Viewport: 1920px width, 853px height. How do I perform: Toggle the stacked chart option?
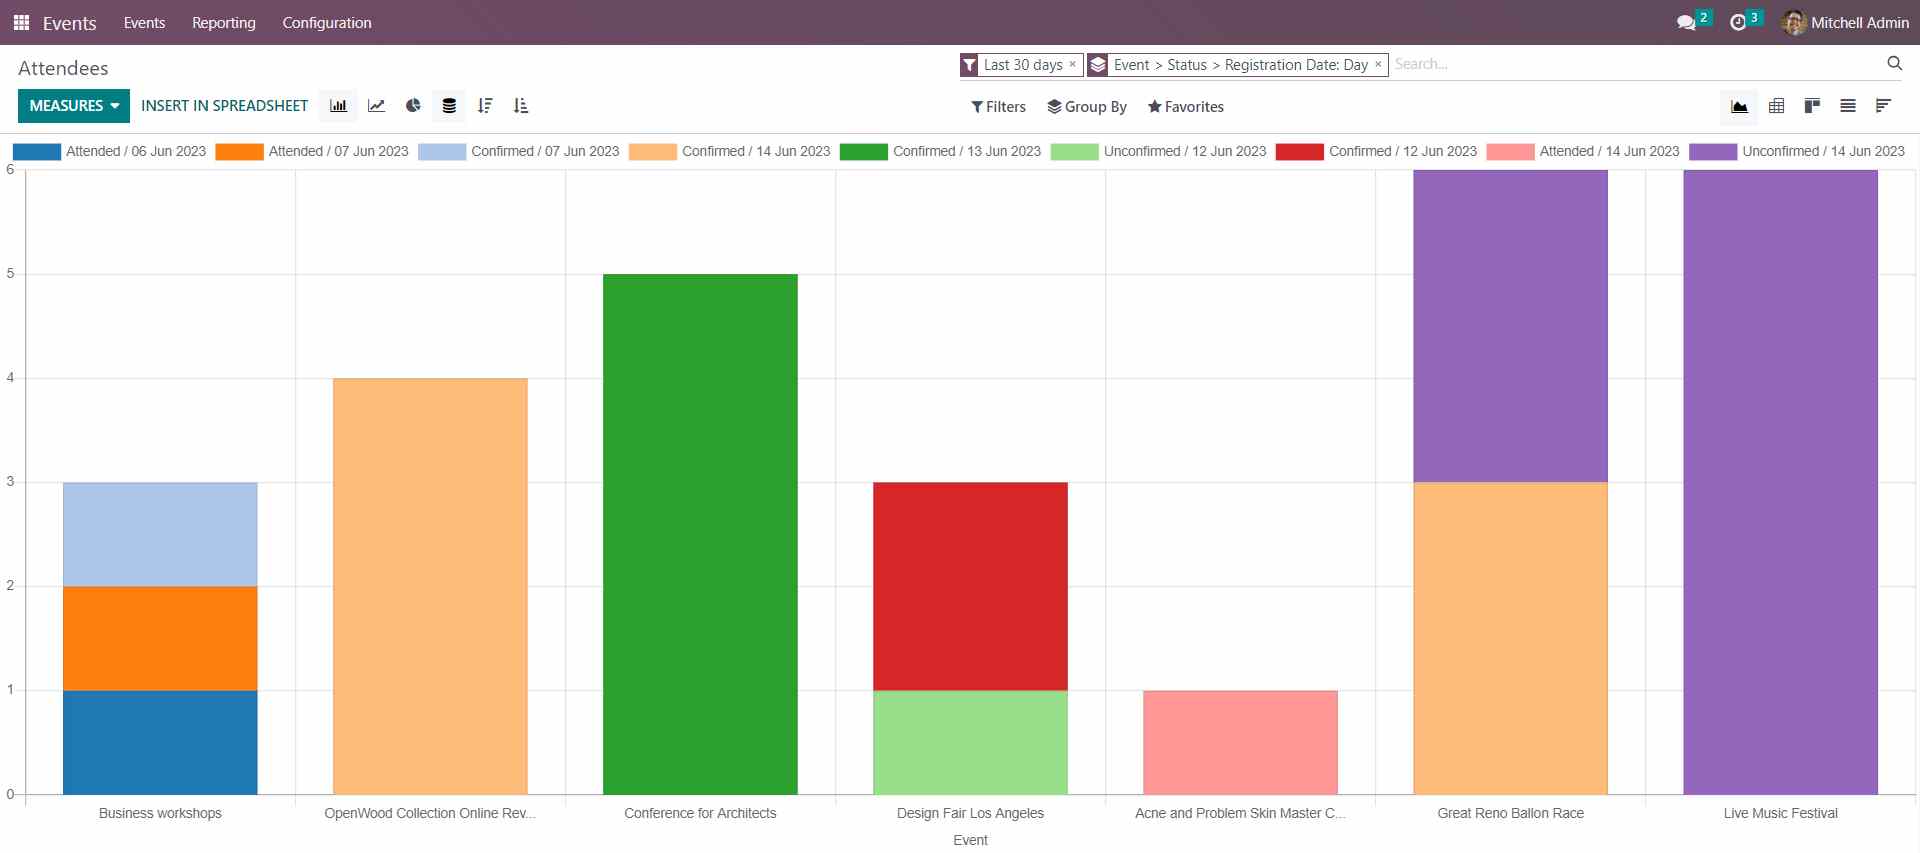click(449, 106)
